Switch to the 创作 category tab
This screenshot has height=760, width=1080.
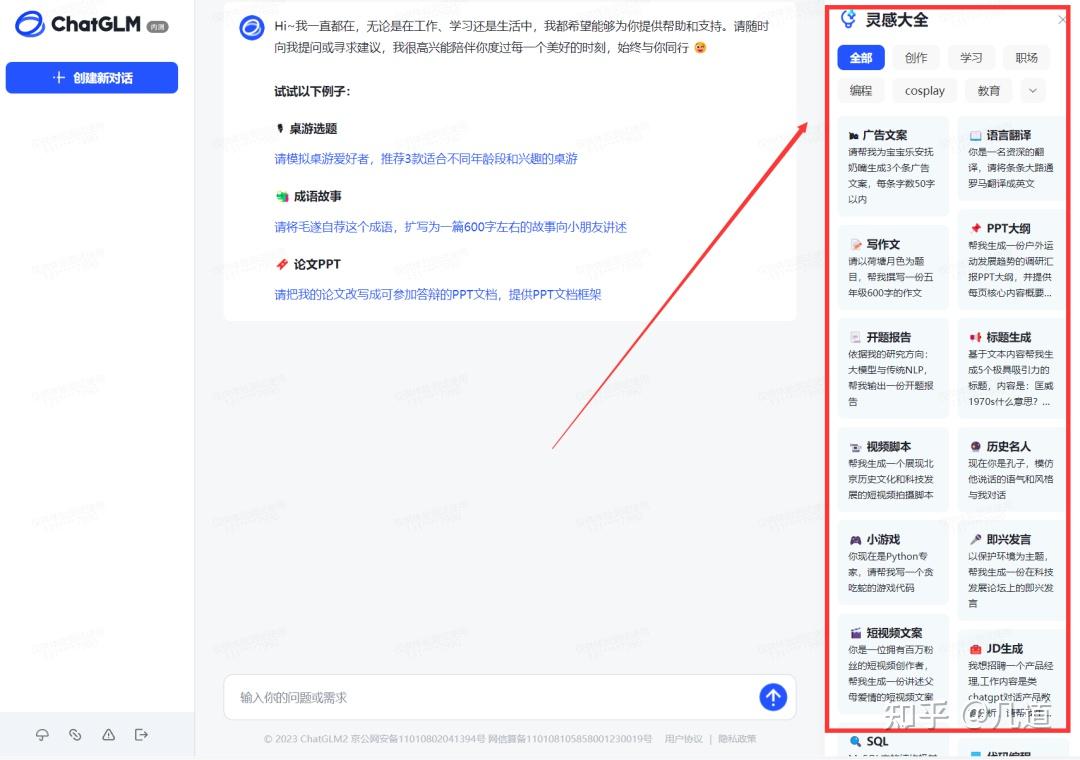[x=916, y=58]
